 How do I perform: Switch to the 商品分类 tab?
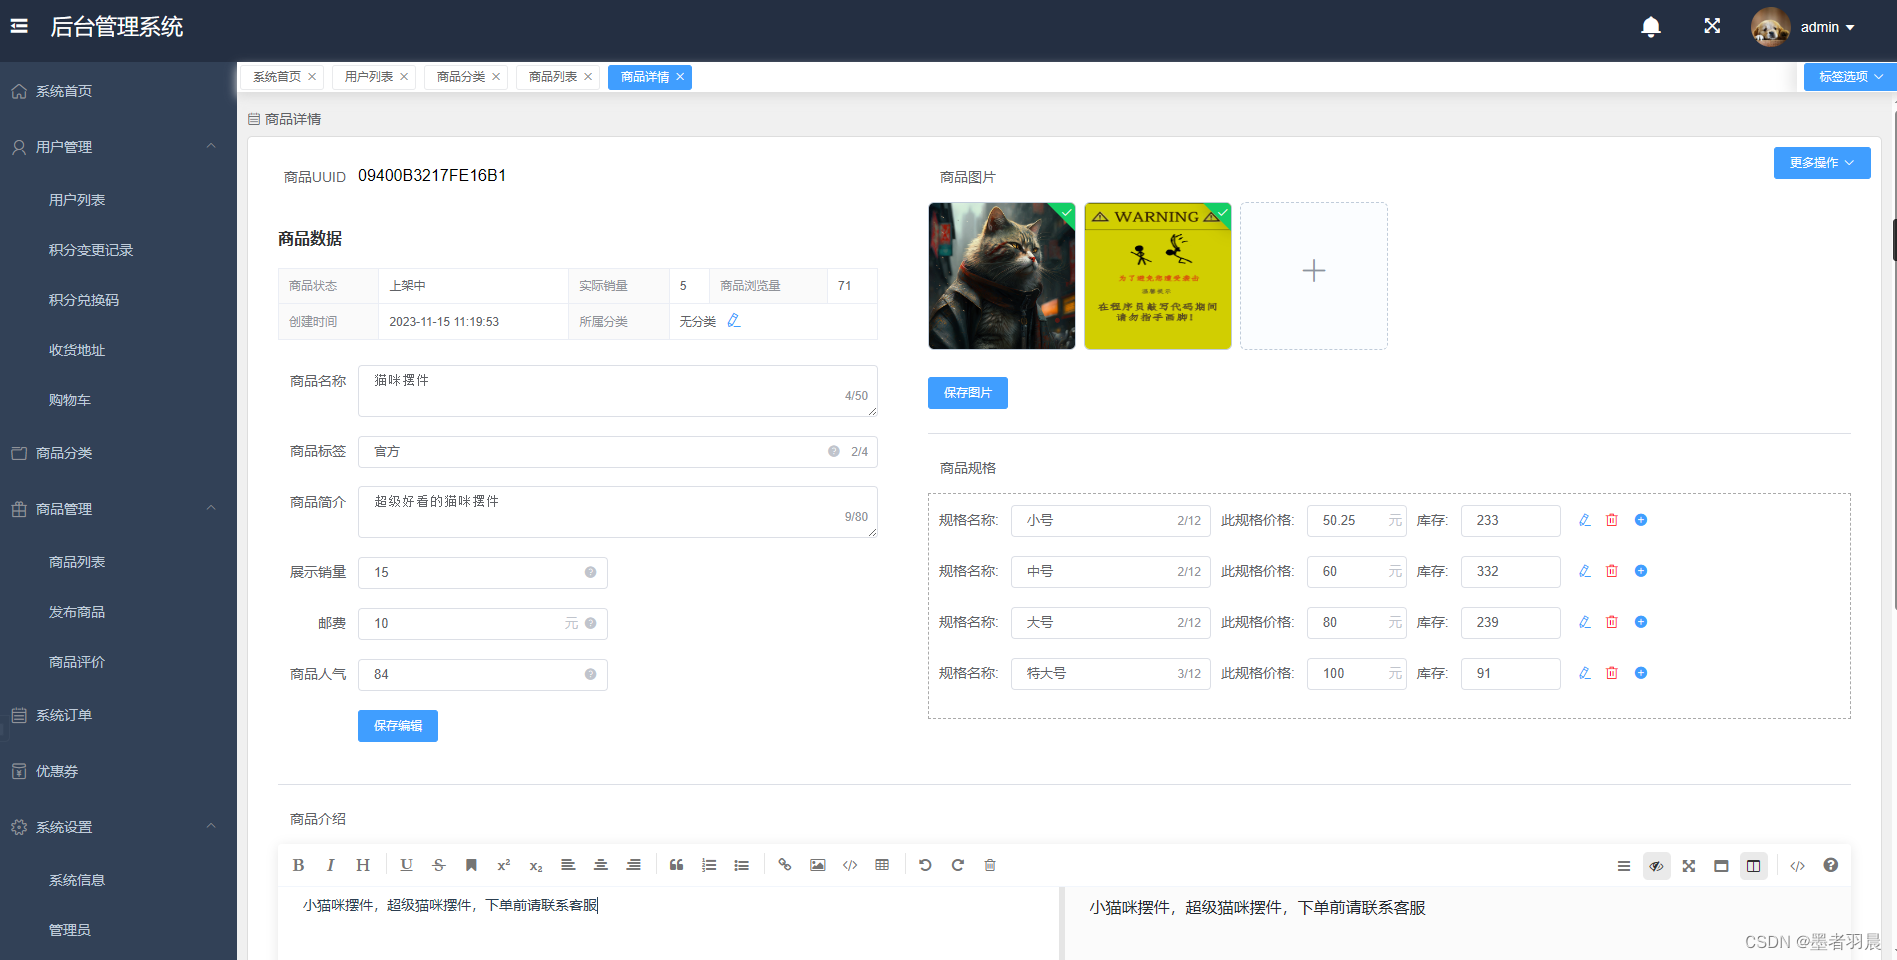click(x=461, y=77)
